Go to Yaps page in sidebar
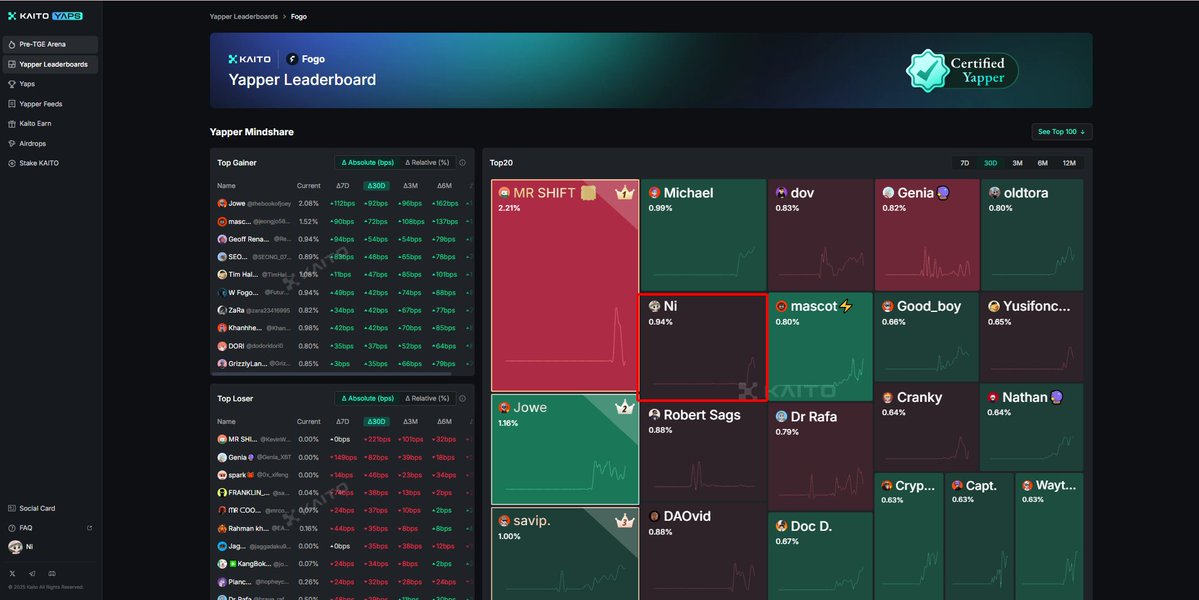1199x600 pixels. pyautogui.click(x=50, y=84)
